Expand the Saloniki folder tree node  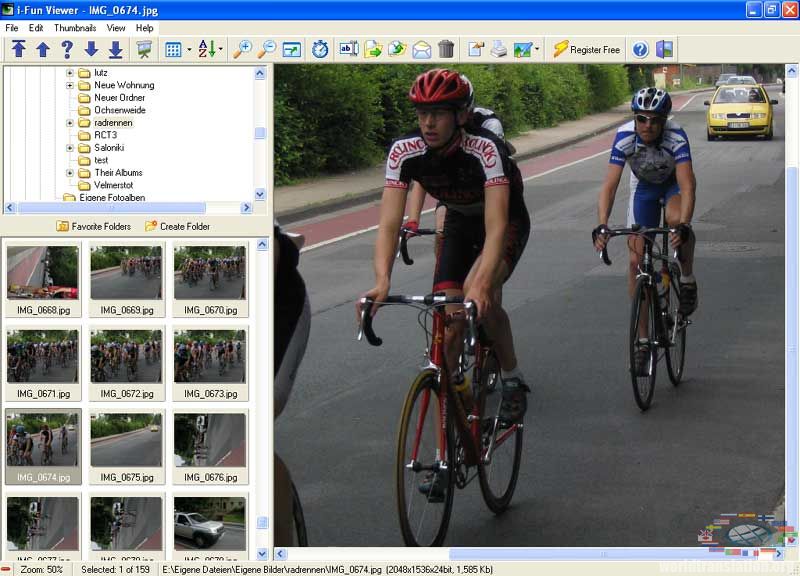click(70, 148)
